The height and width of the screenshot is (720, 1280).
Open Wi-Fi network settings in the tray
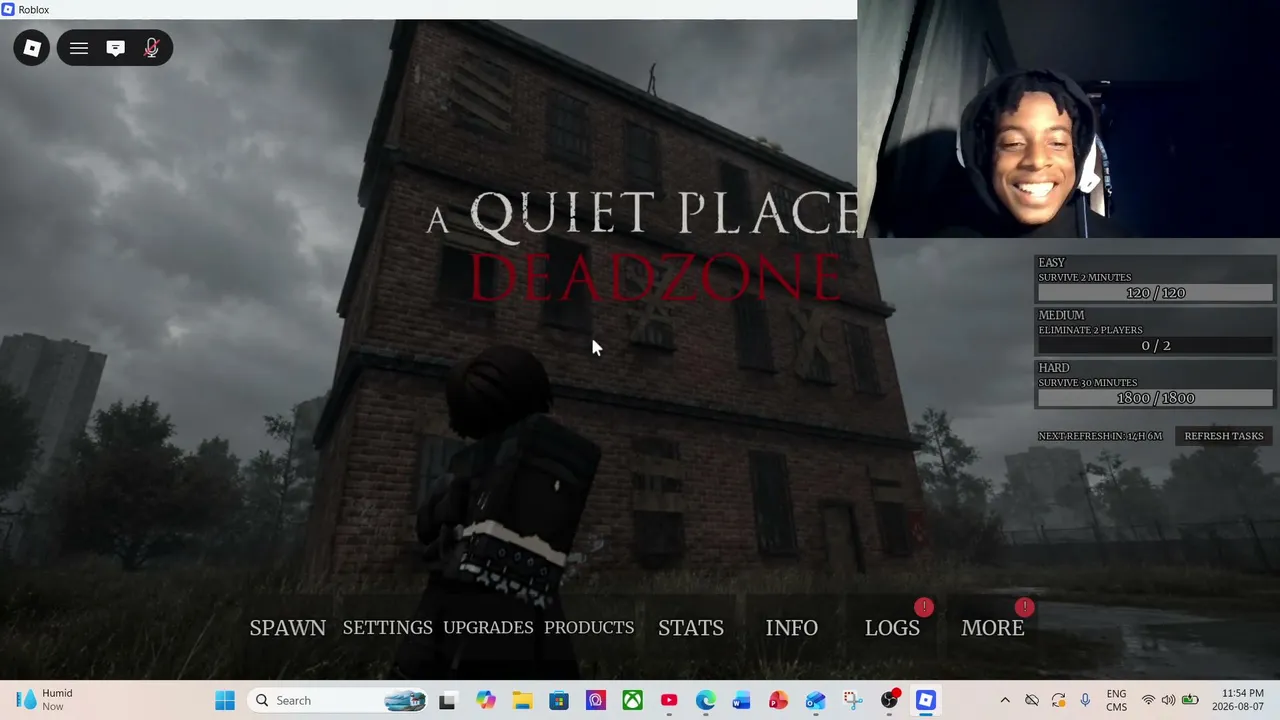tap(1148, 701)
